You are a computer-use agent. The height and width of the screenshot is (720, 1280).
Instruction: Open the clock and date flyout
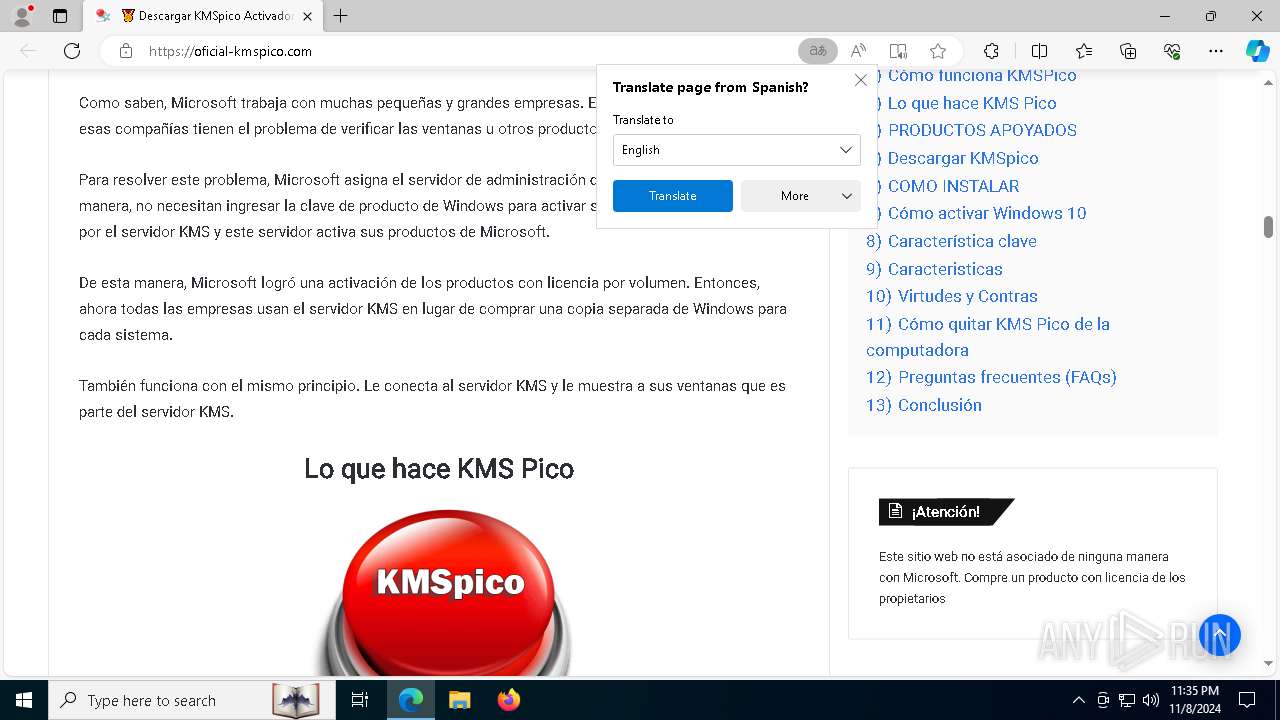[1194, 700]
